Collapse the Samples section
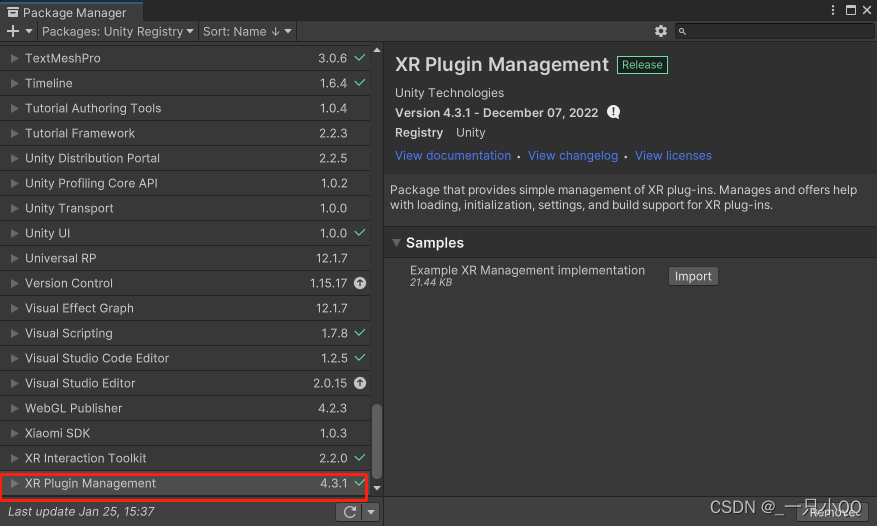This screenshot has height=526, width=877. 397,243
